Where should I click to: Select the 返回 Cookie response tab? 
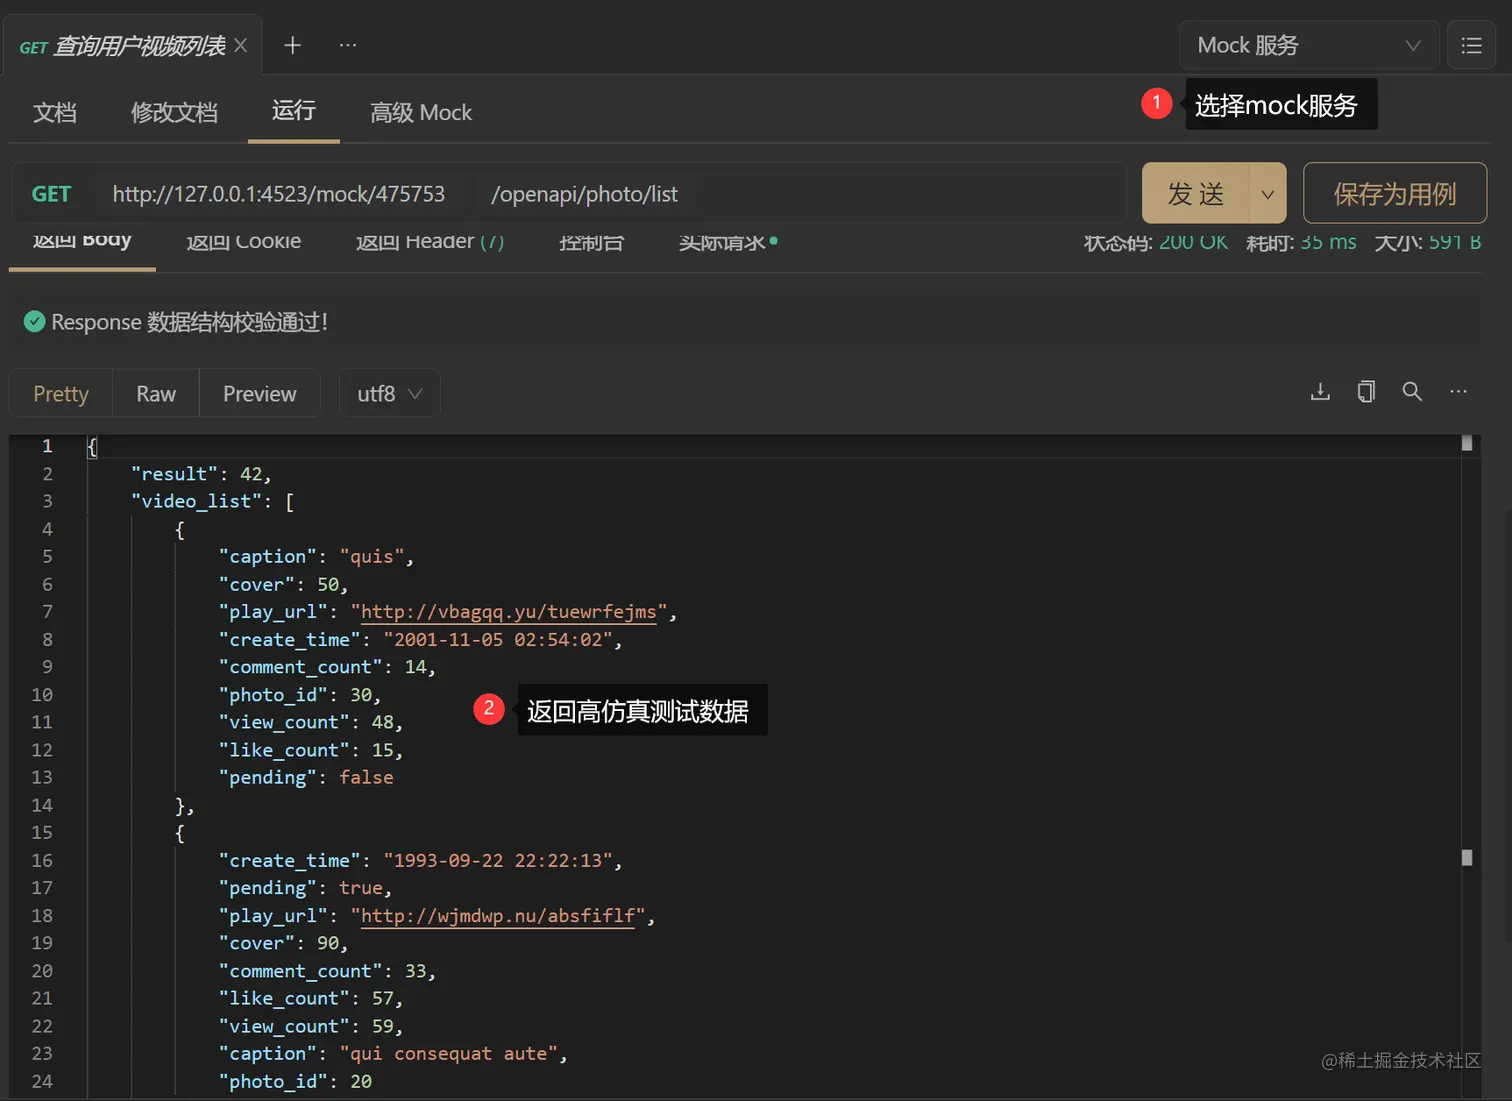[x=243, y=241]
